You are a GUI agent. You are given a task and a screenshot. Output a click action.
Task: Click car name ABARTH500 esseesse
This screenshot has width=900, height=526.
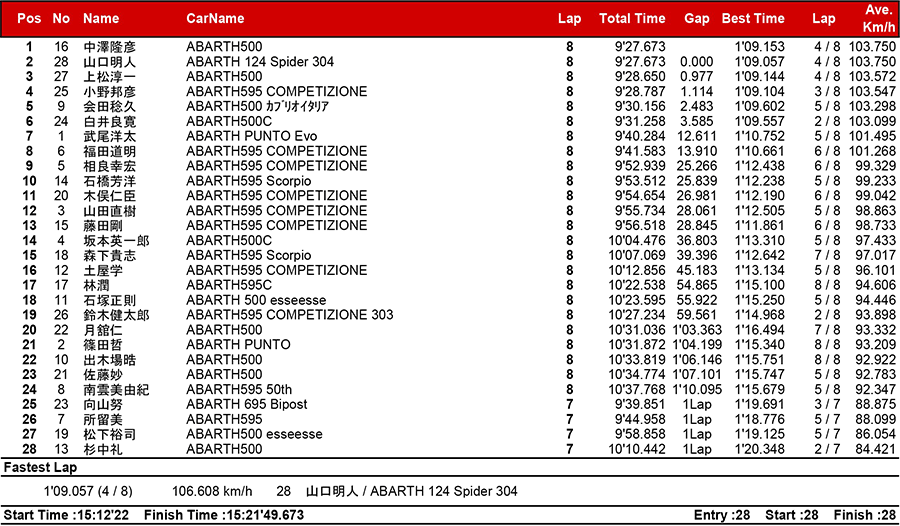254,435
